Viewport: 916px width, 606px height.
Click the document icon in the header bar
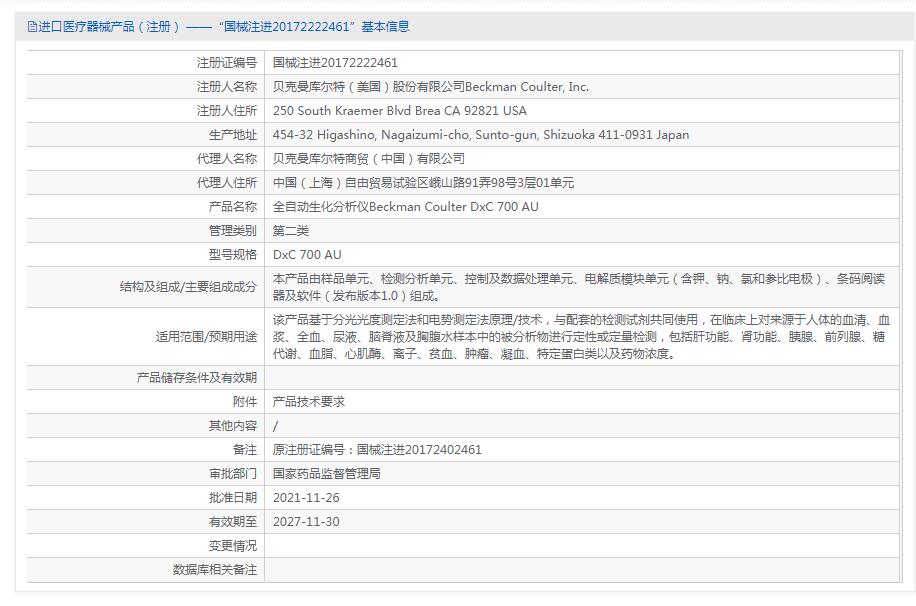[32, 27]
